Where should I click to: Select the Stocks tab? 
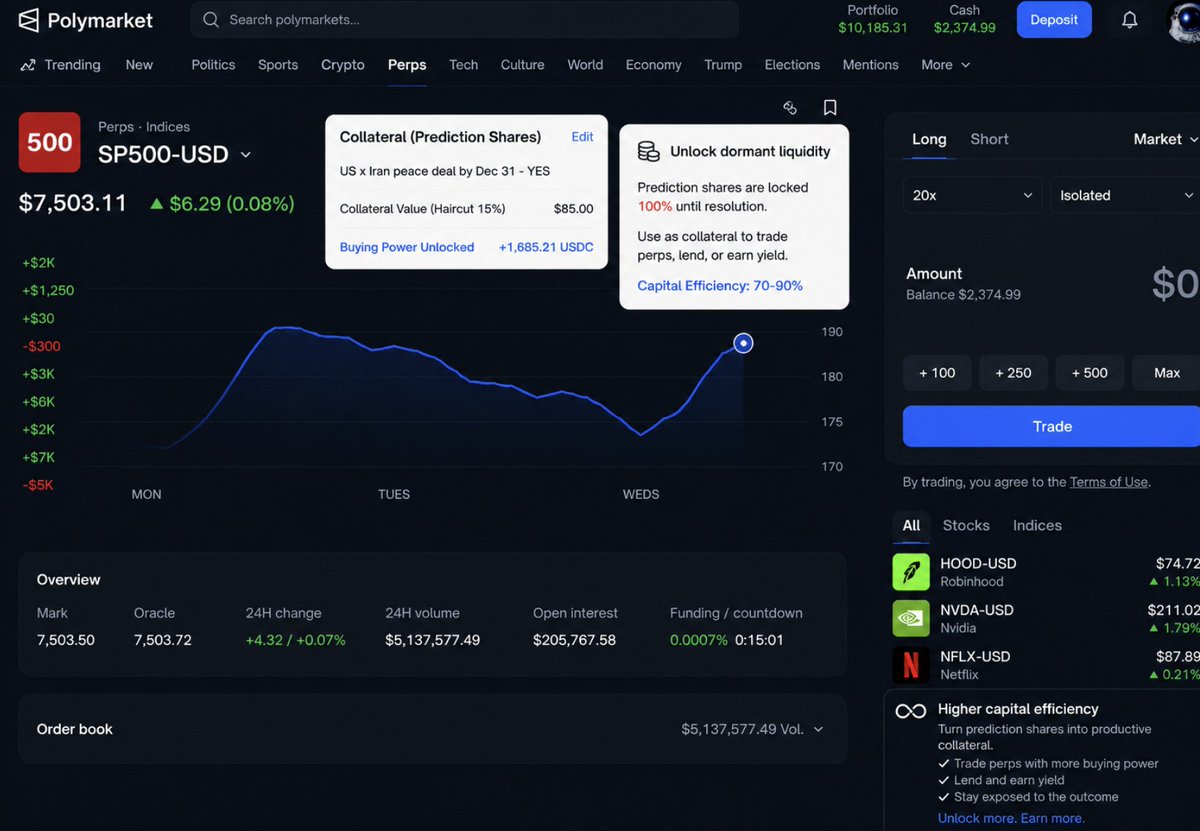966,525
